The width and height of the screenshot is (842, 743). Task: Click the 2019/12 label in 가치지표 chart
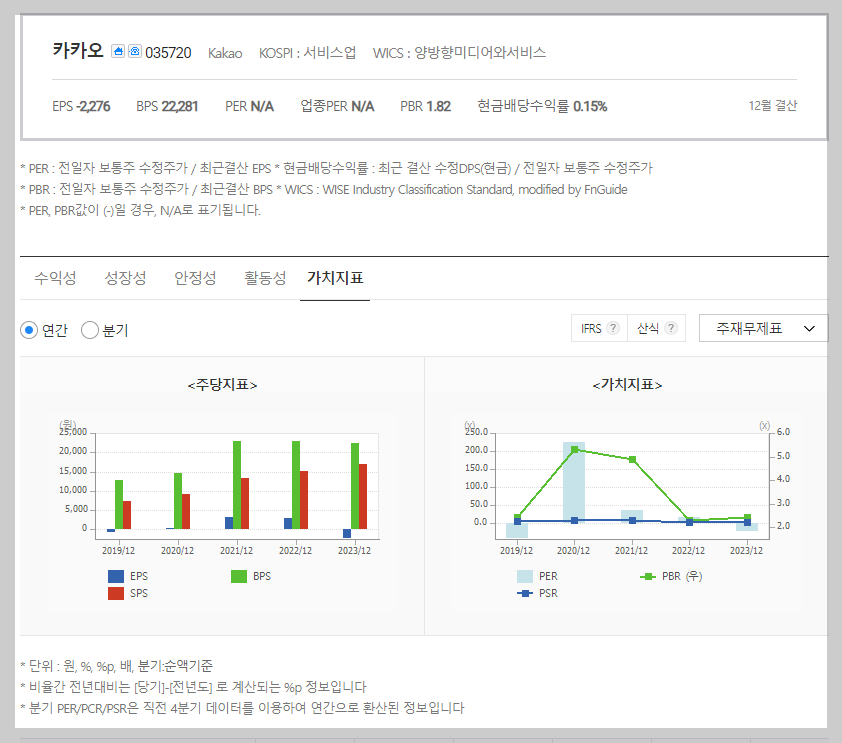click(x=517, y=550)
